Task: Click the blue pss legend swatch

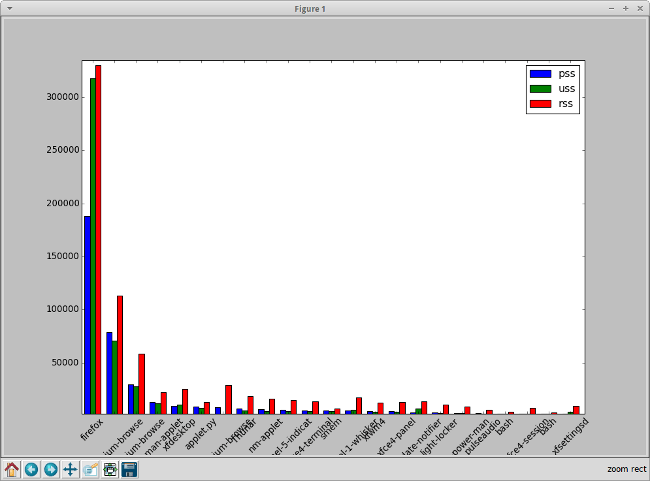Action: point(541,74)
